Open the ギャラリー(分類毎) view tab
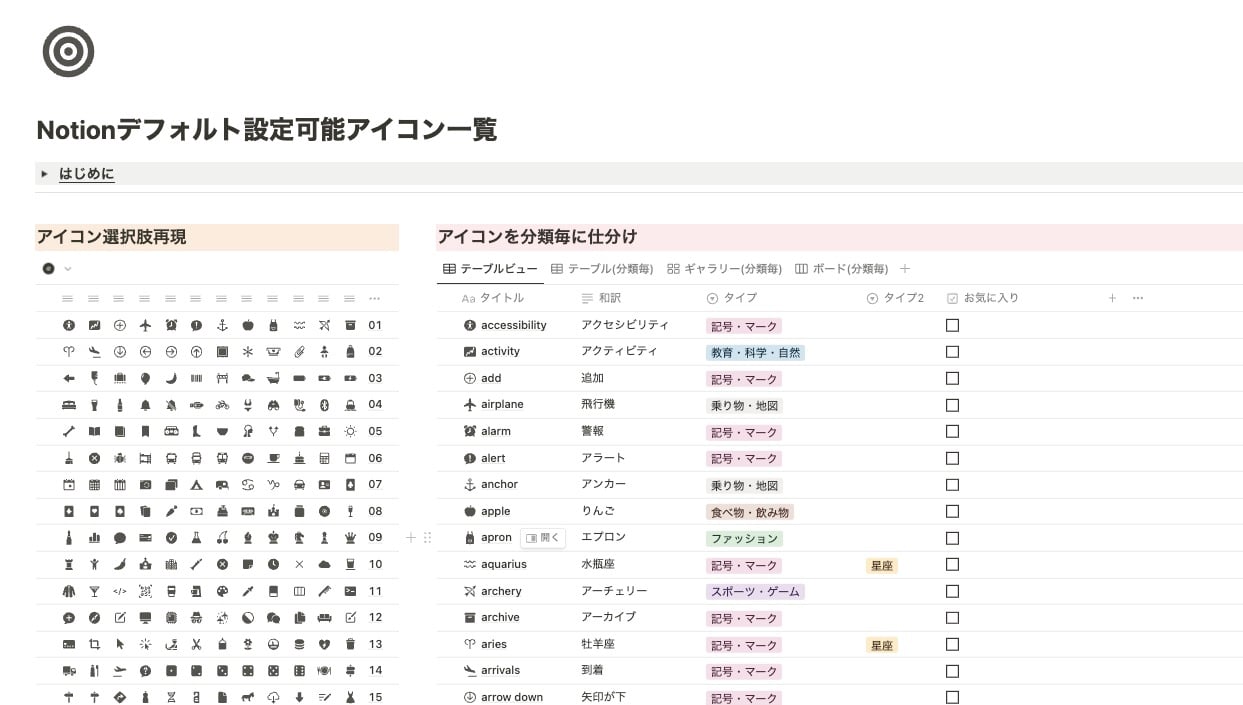1243x705 pixels. pyautogui.click(x=724, y=269)
